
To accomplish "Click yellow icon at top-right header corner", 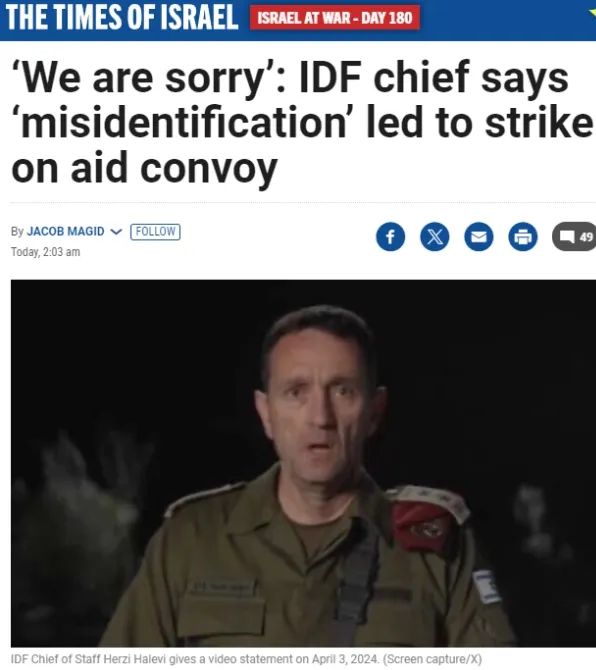I will [x=592, y=12].
